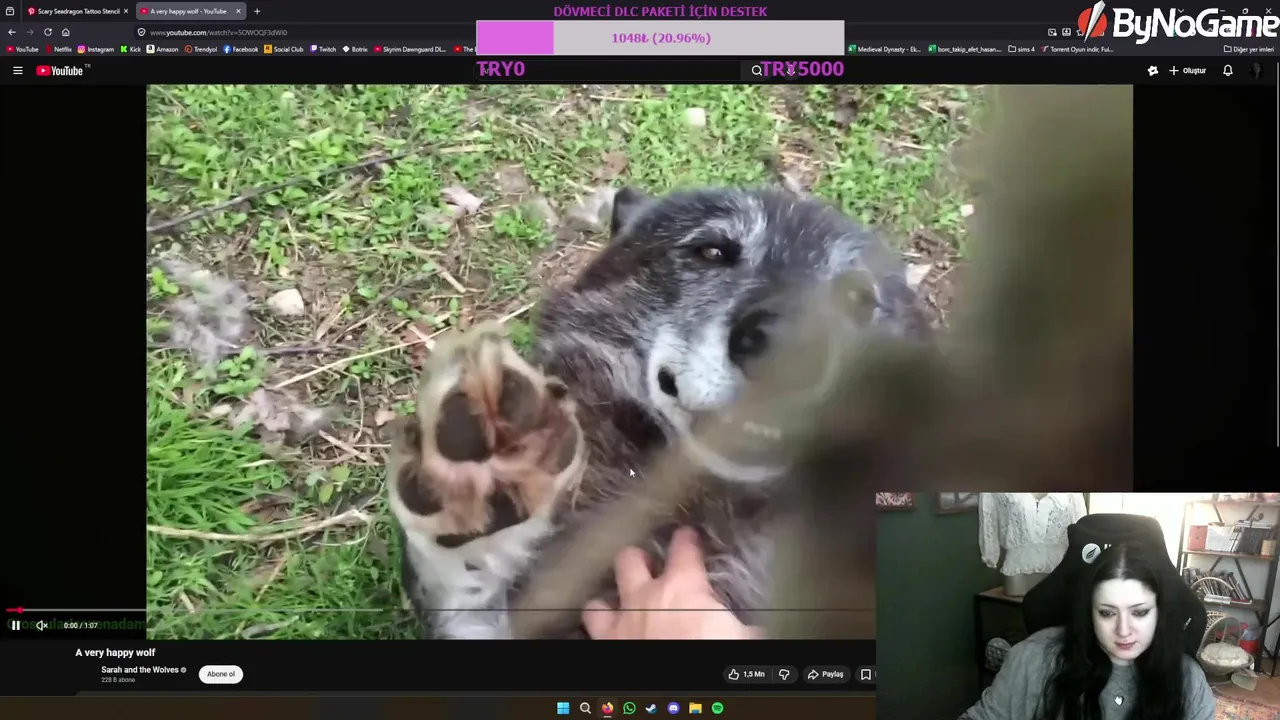Click the browser home button
The height and width of the screenshot is (720, 1280).
point(65,32)
